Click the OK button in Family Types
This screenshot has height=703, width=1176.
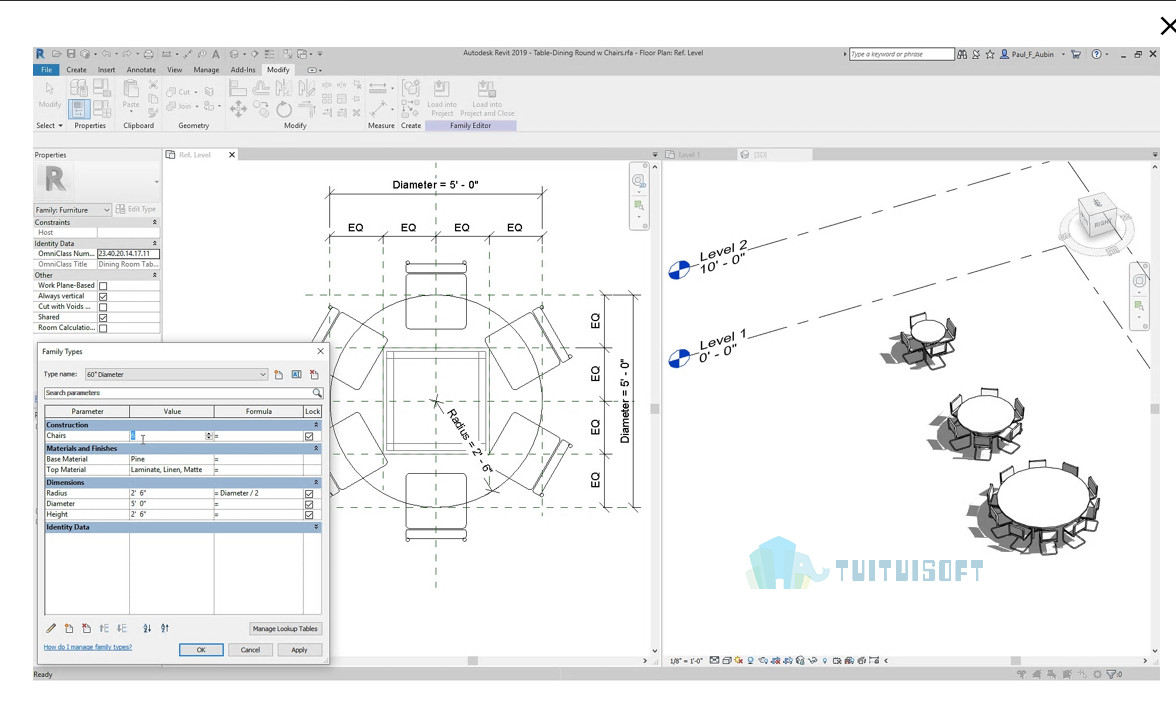[201, 650]
